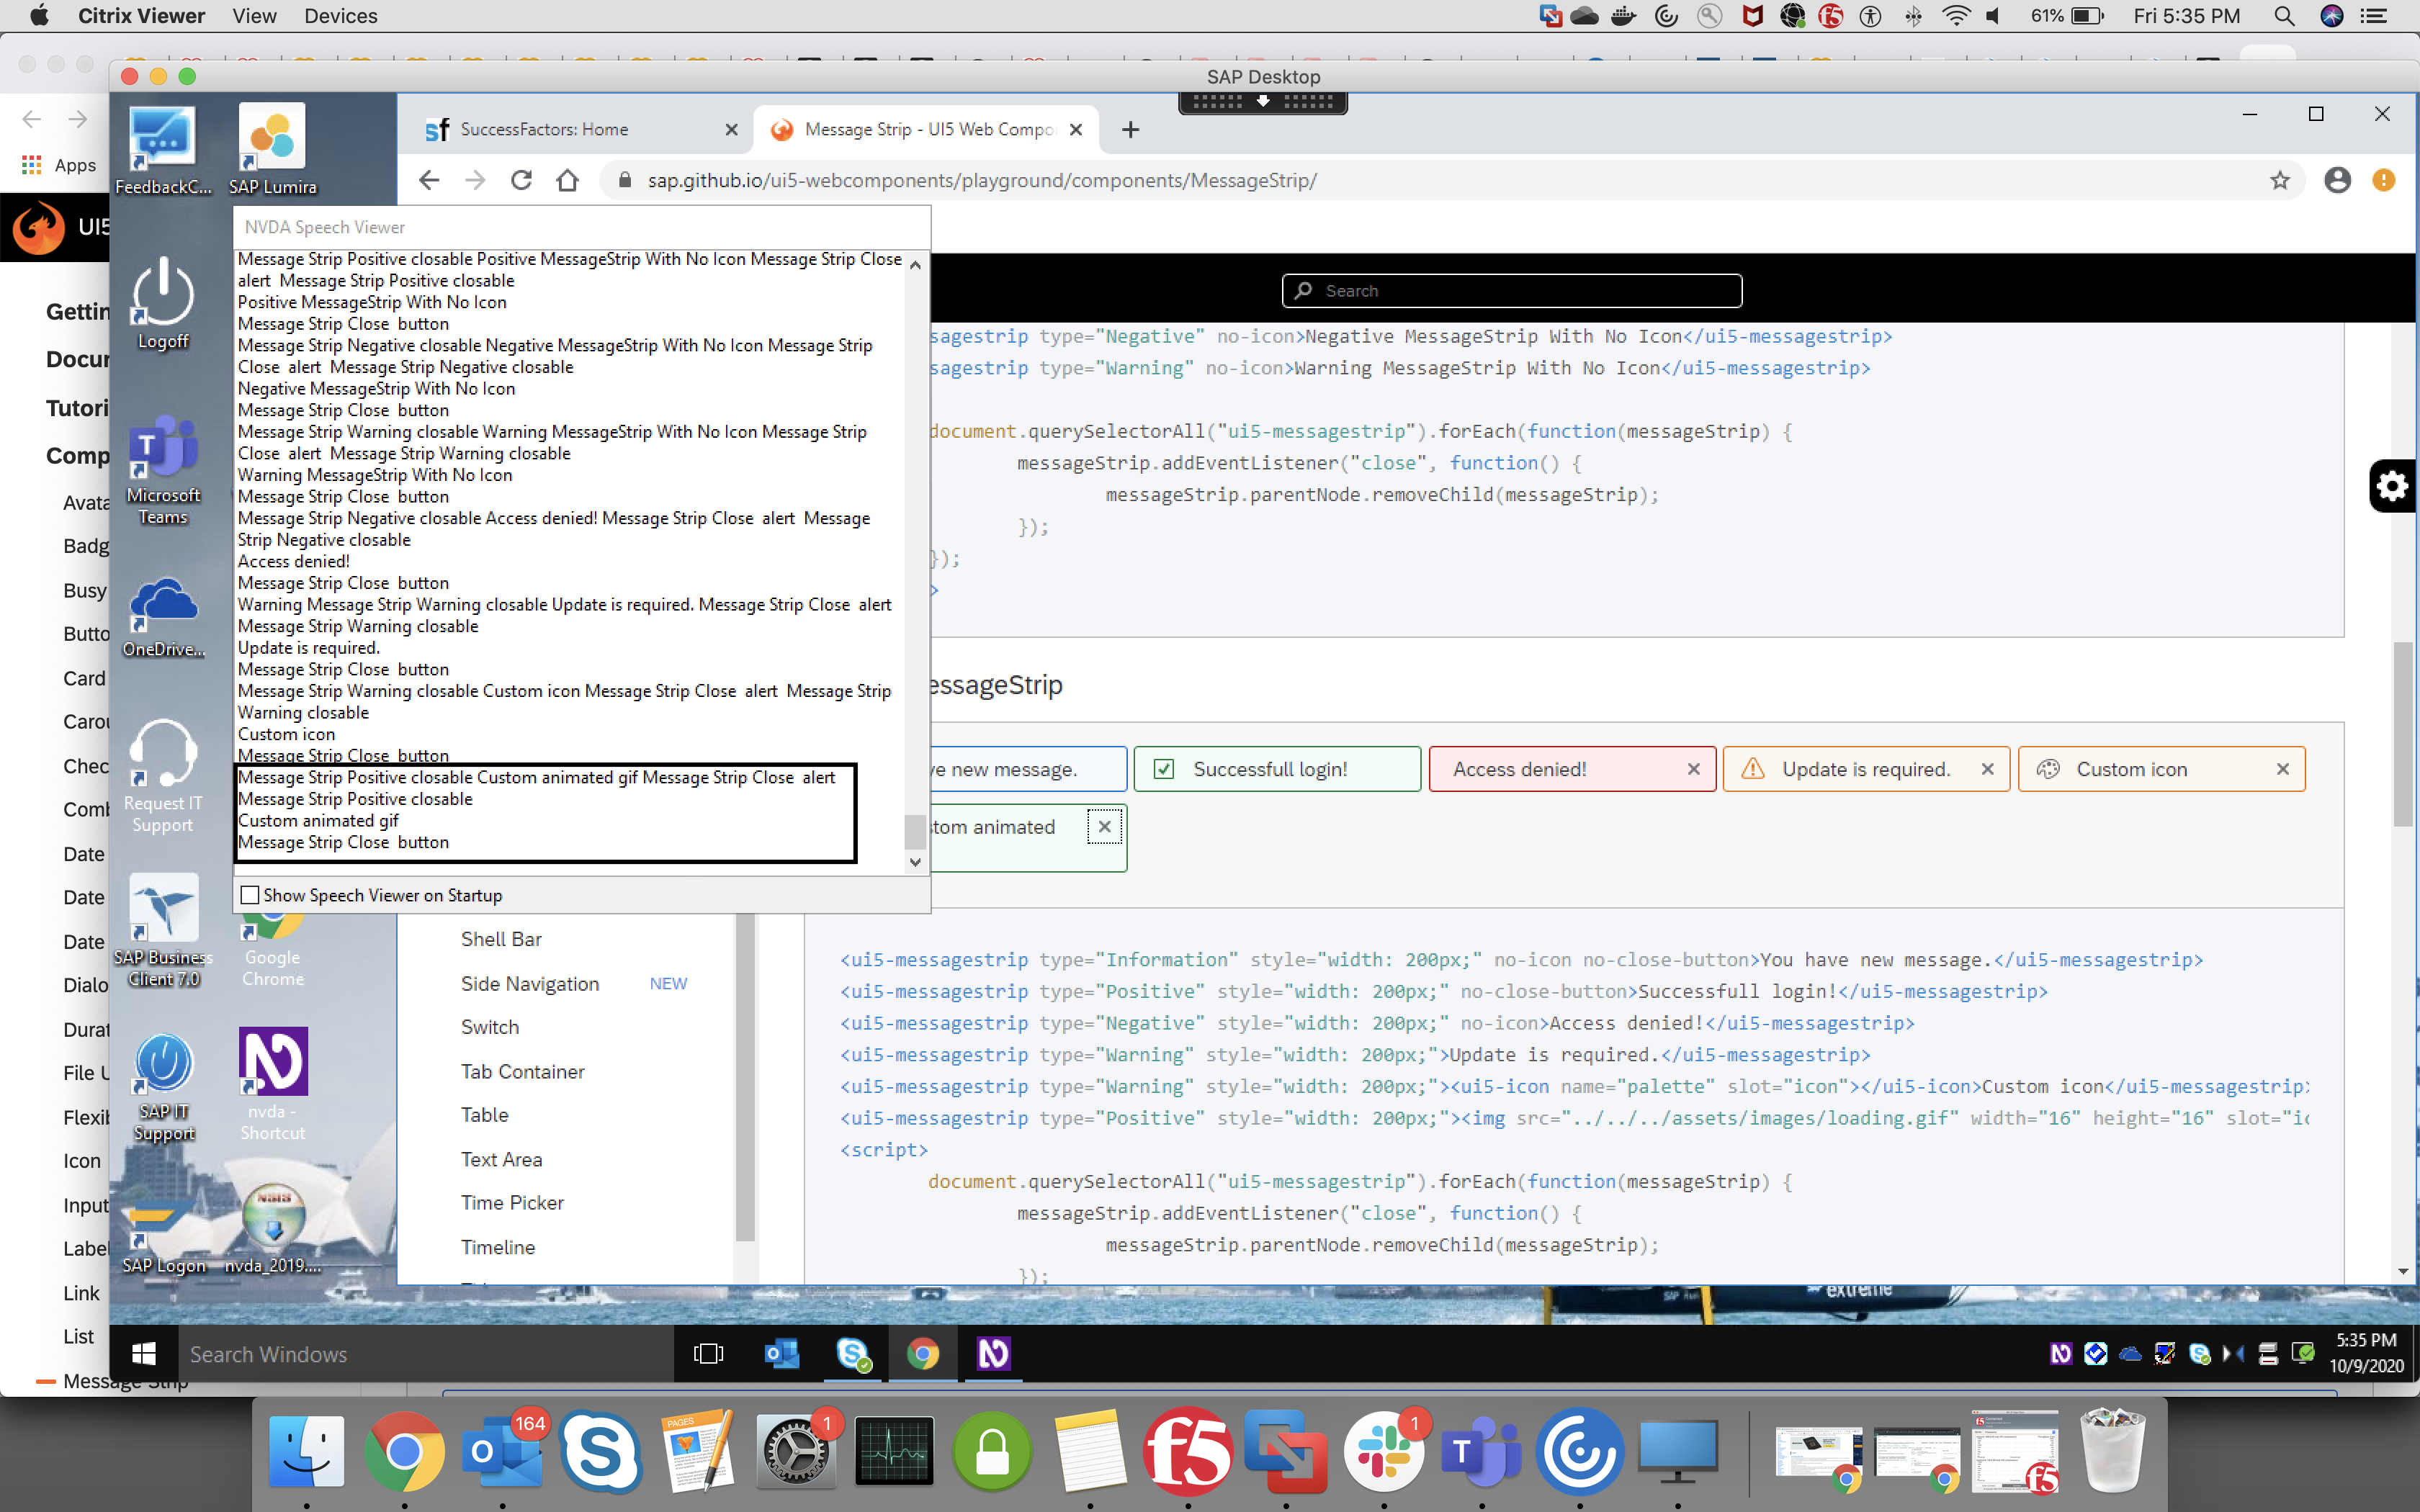Switch to Chrome in Windows taskbar
This screenshot has height=1512, width=2420.
pyautogui.click(x=923, y=1354)
